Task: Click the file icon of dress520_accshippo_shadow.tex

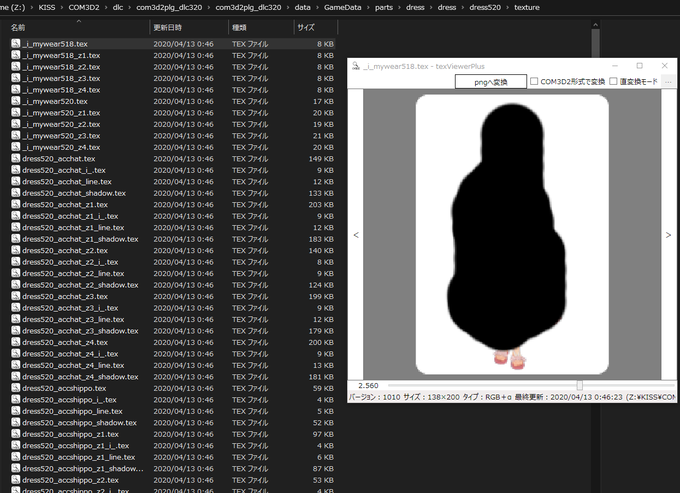Action: point(16,422)
